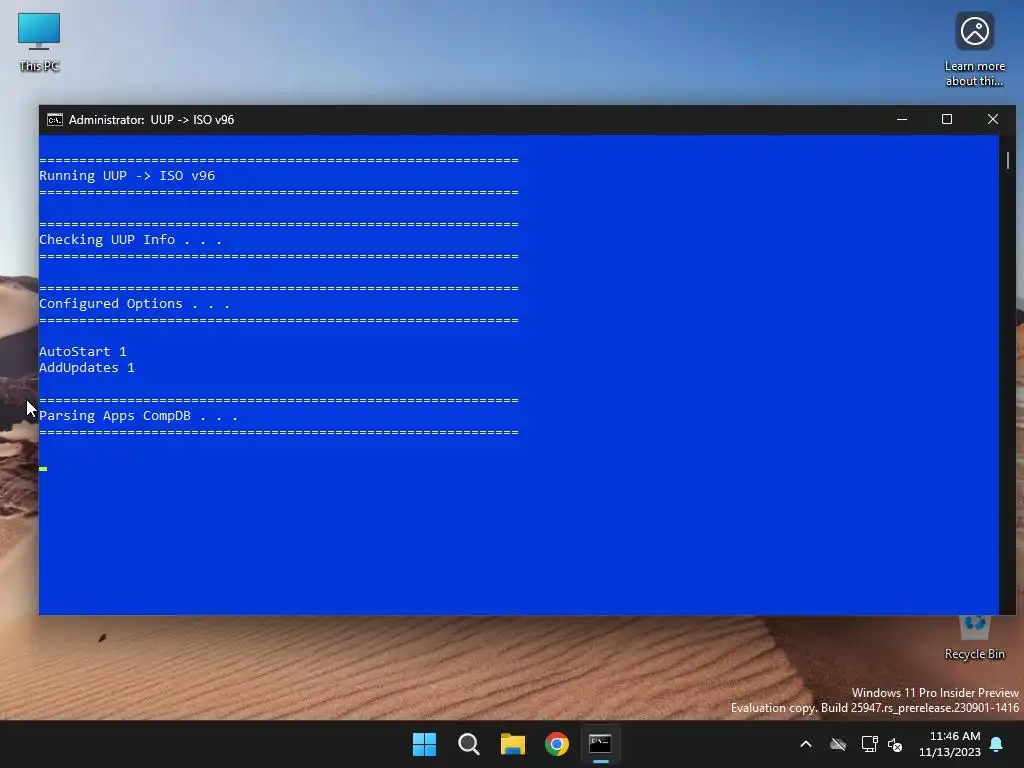Click the console vertical scrollbar thumb
This screenshot has width=1024, height=768.
pyautogui.click(x=1008, y=160)
